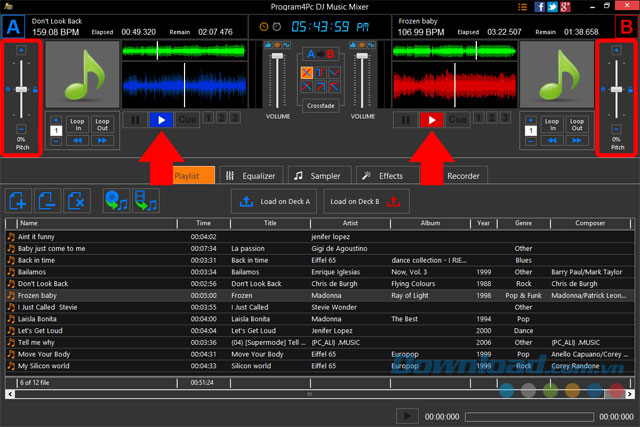Open the Sampler tab
Image resolution: width=640 pixels, height=427 pixels.
(322, 176)
